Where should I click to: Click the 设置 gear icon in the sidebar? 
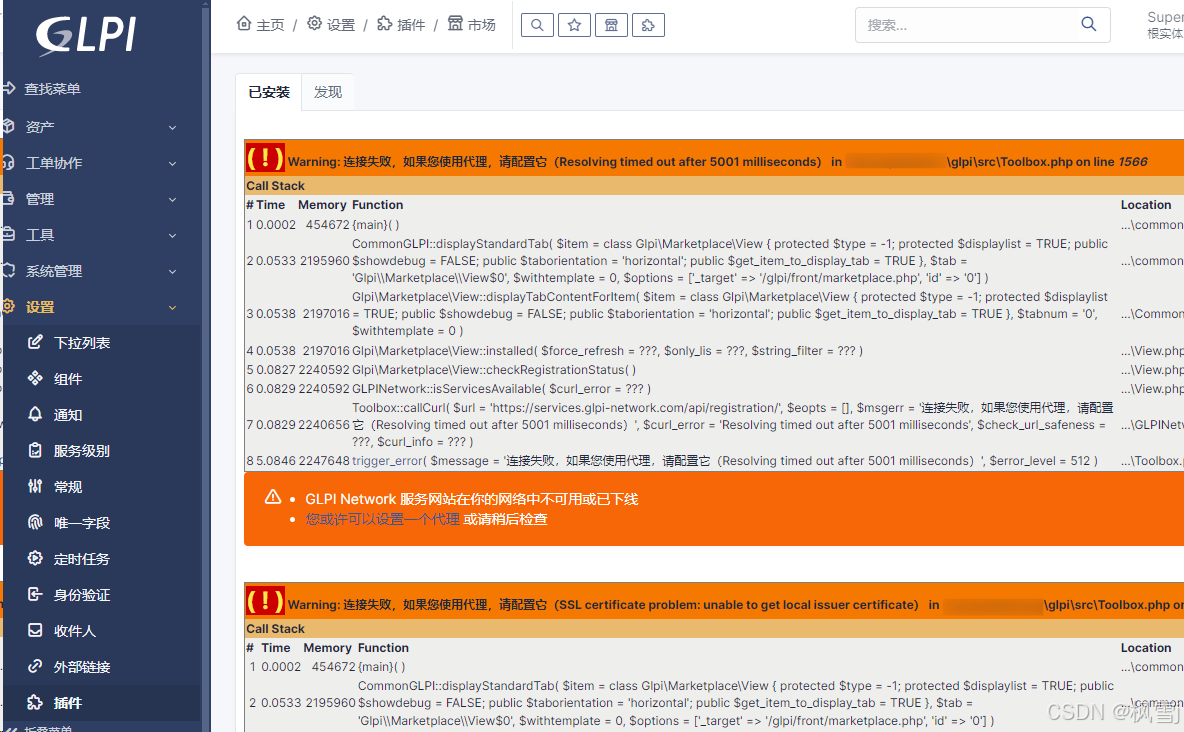pyautogui.click(x=8, y=307)
